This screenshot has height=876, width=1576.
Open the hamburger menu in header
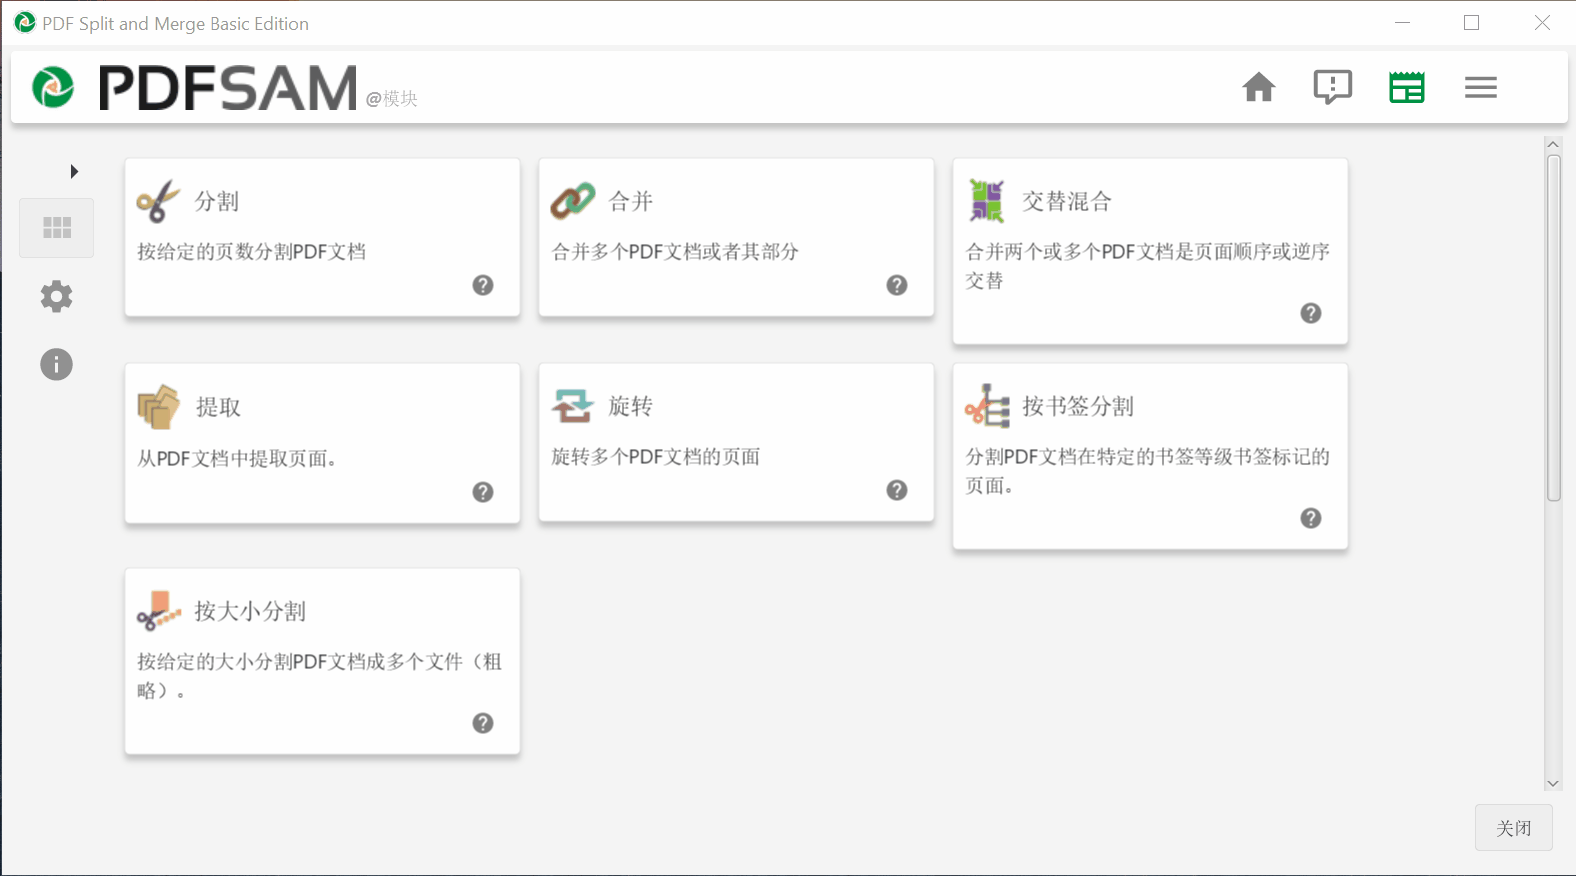tap(1481, 87)
